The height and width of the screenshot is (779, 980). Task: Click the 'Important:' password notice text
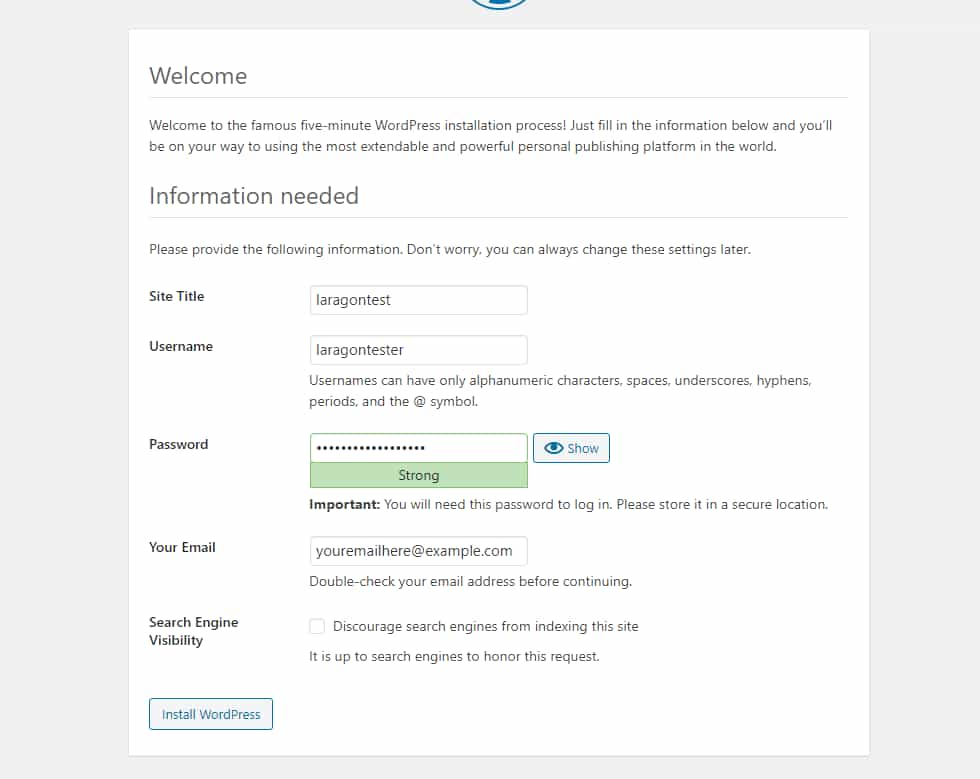coord(568,505)
